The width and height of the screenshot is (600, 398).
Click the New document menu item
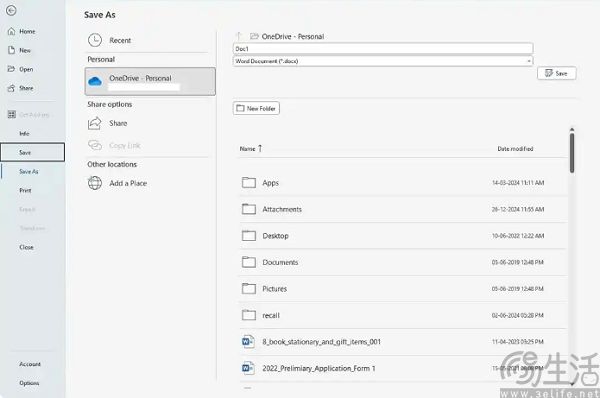pyautogui.click(x=20, y=50)
